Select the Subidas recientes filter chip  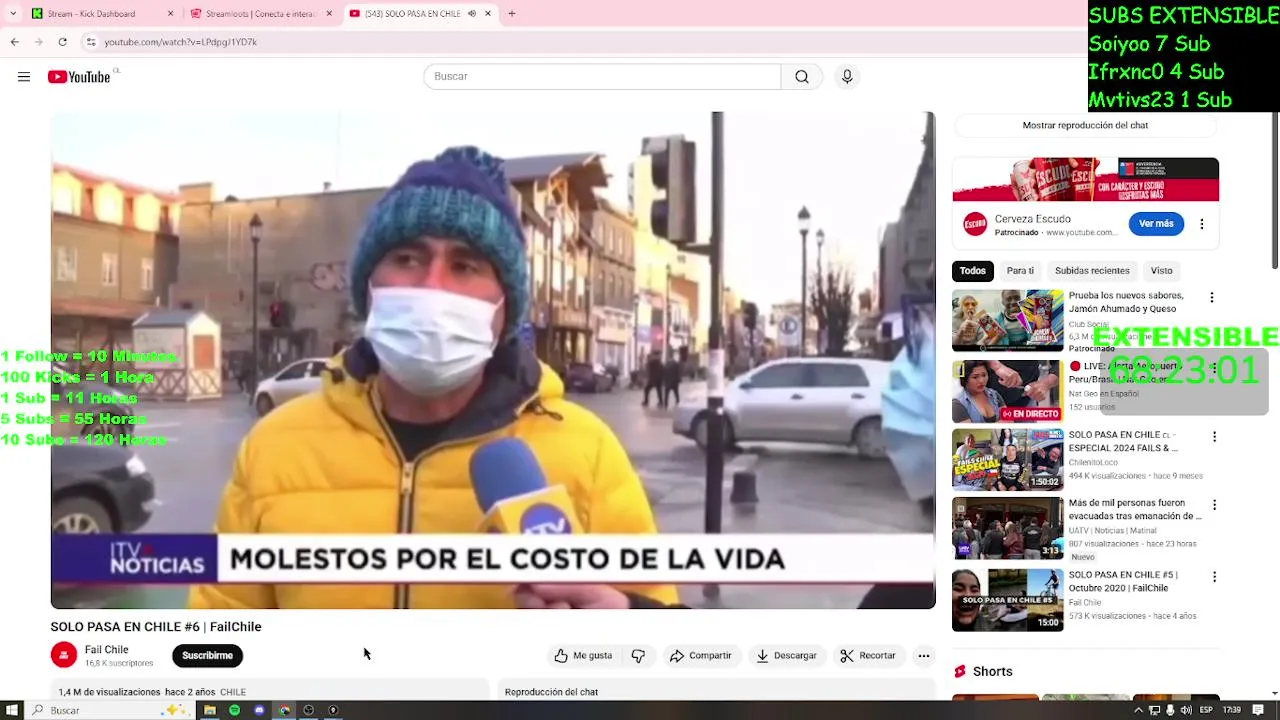[1092, 271]
